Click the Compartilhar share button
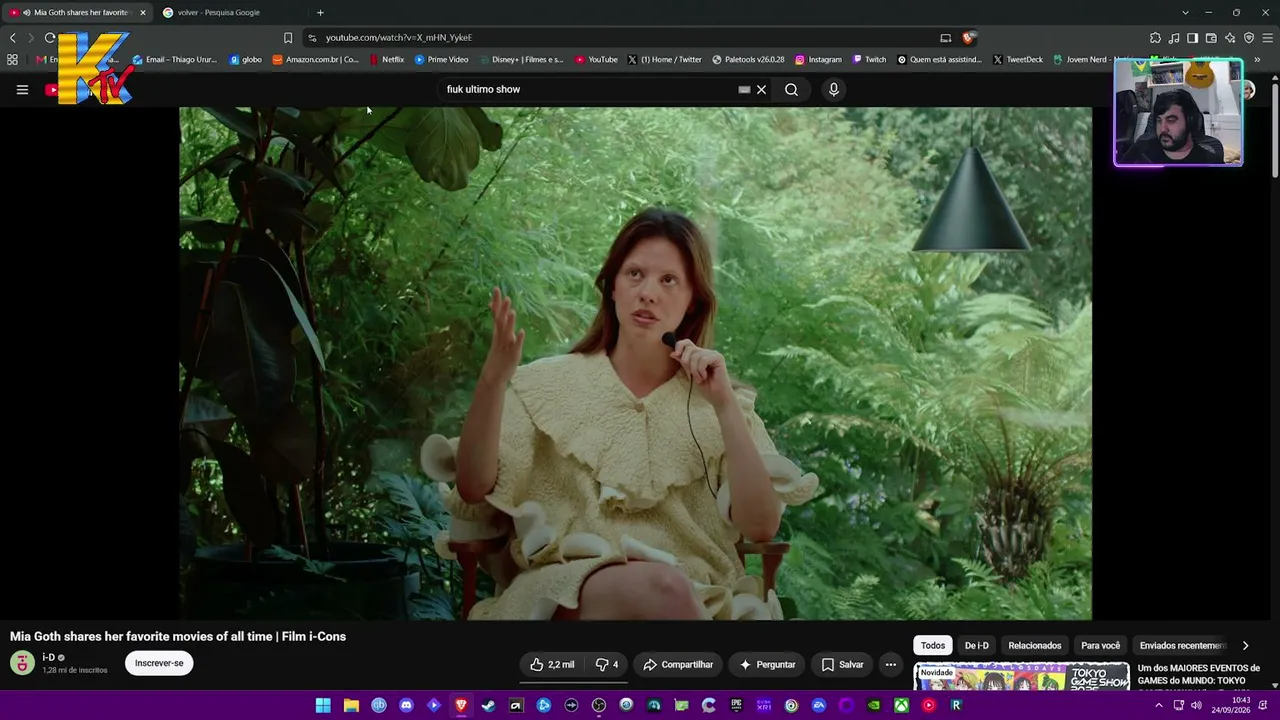 coord(678,664)
